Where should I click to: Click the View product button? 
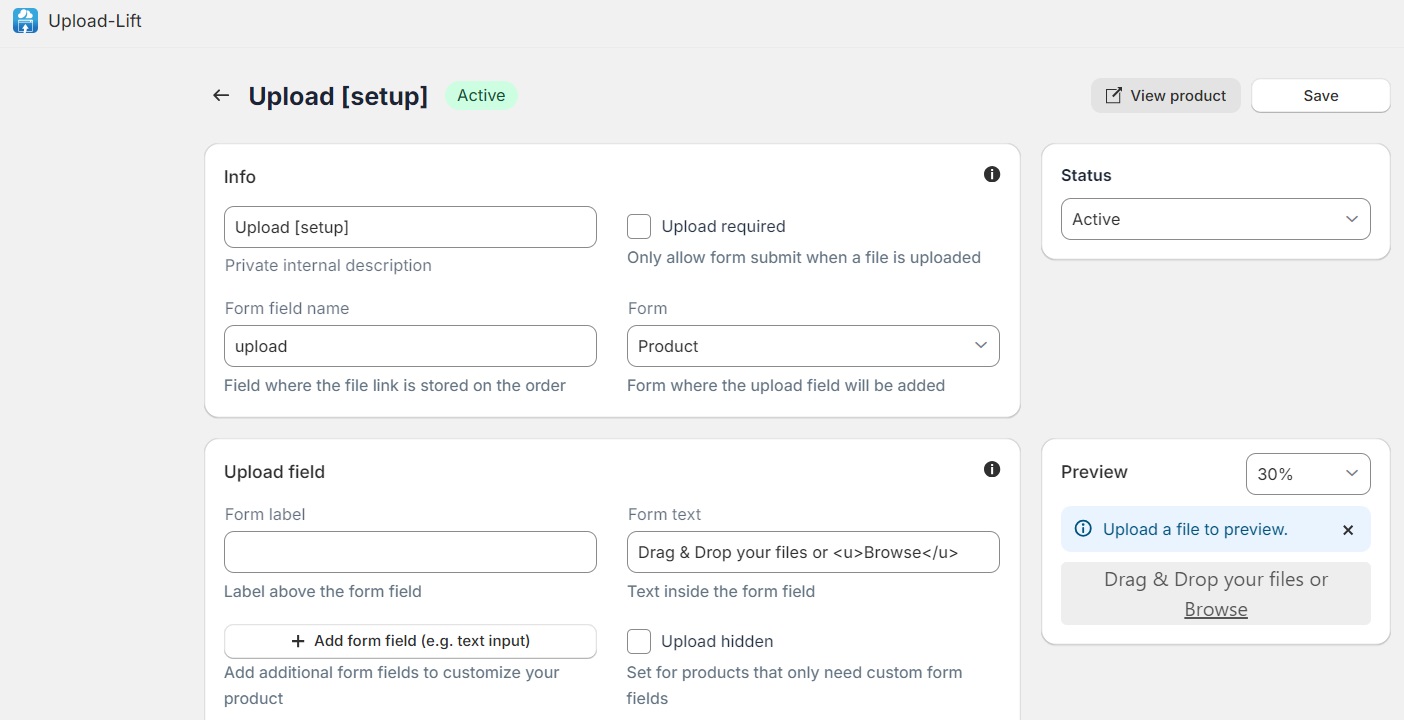[1165, 95]
